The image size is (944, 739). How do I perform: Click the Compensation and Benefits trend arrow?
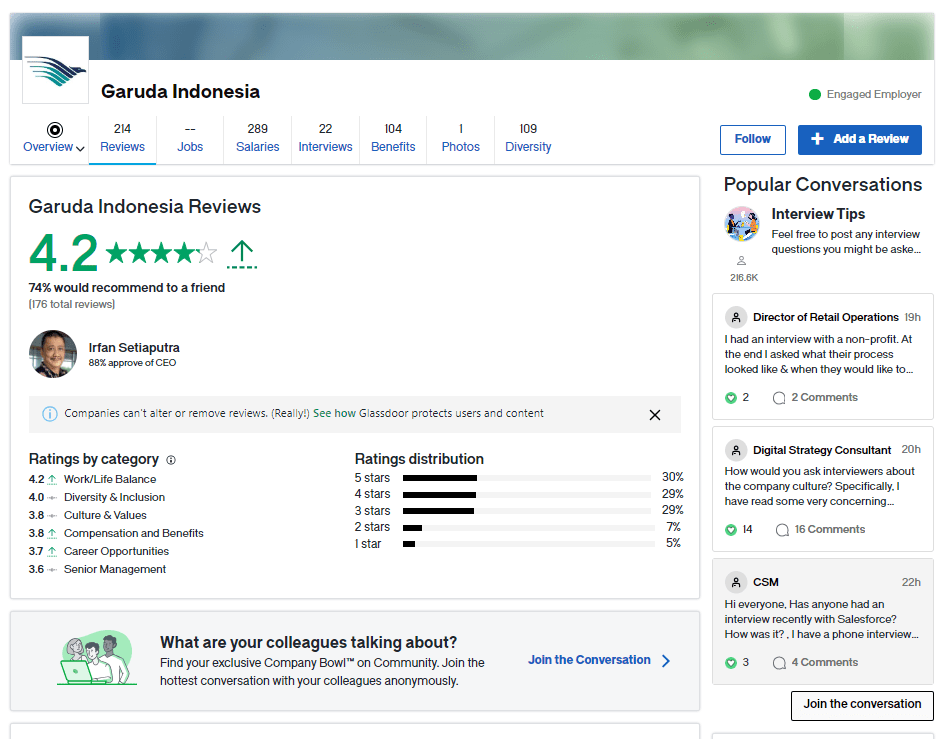[x=52, y=534]
